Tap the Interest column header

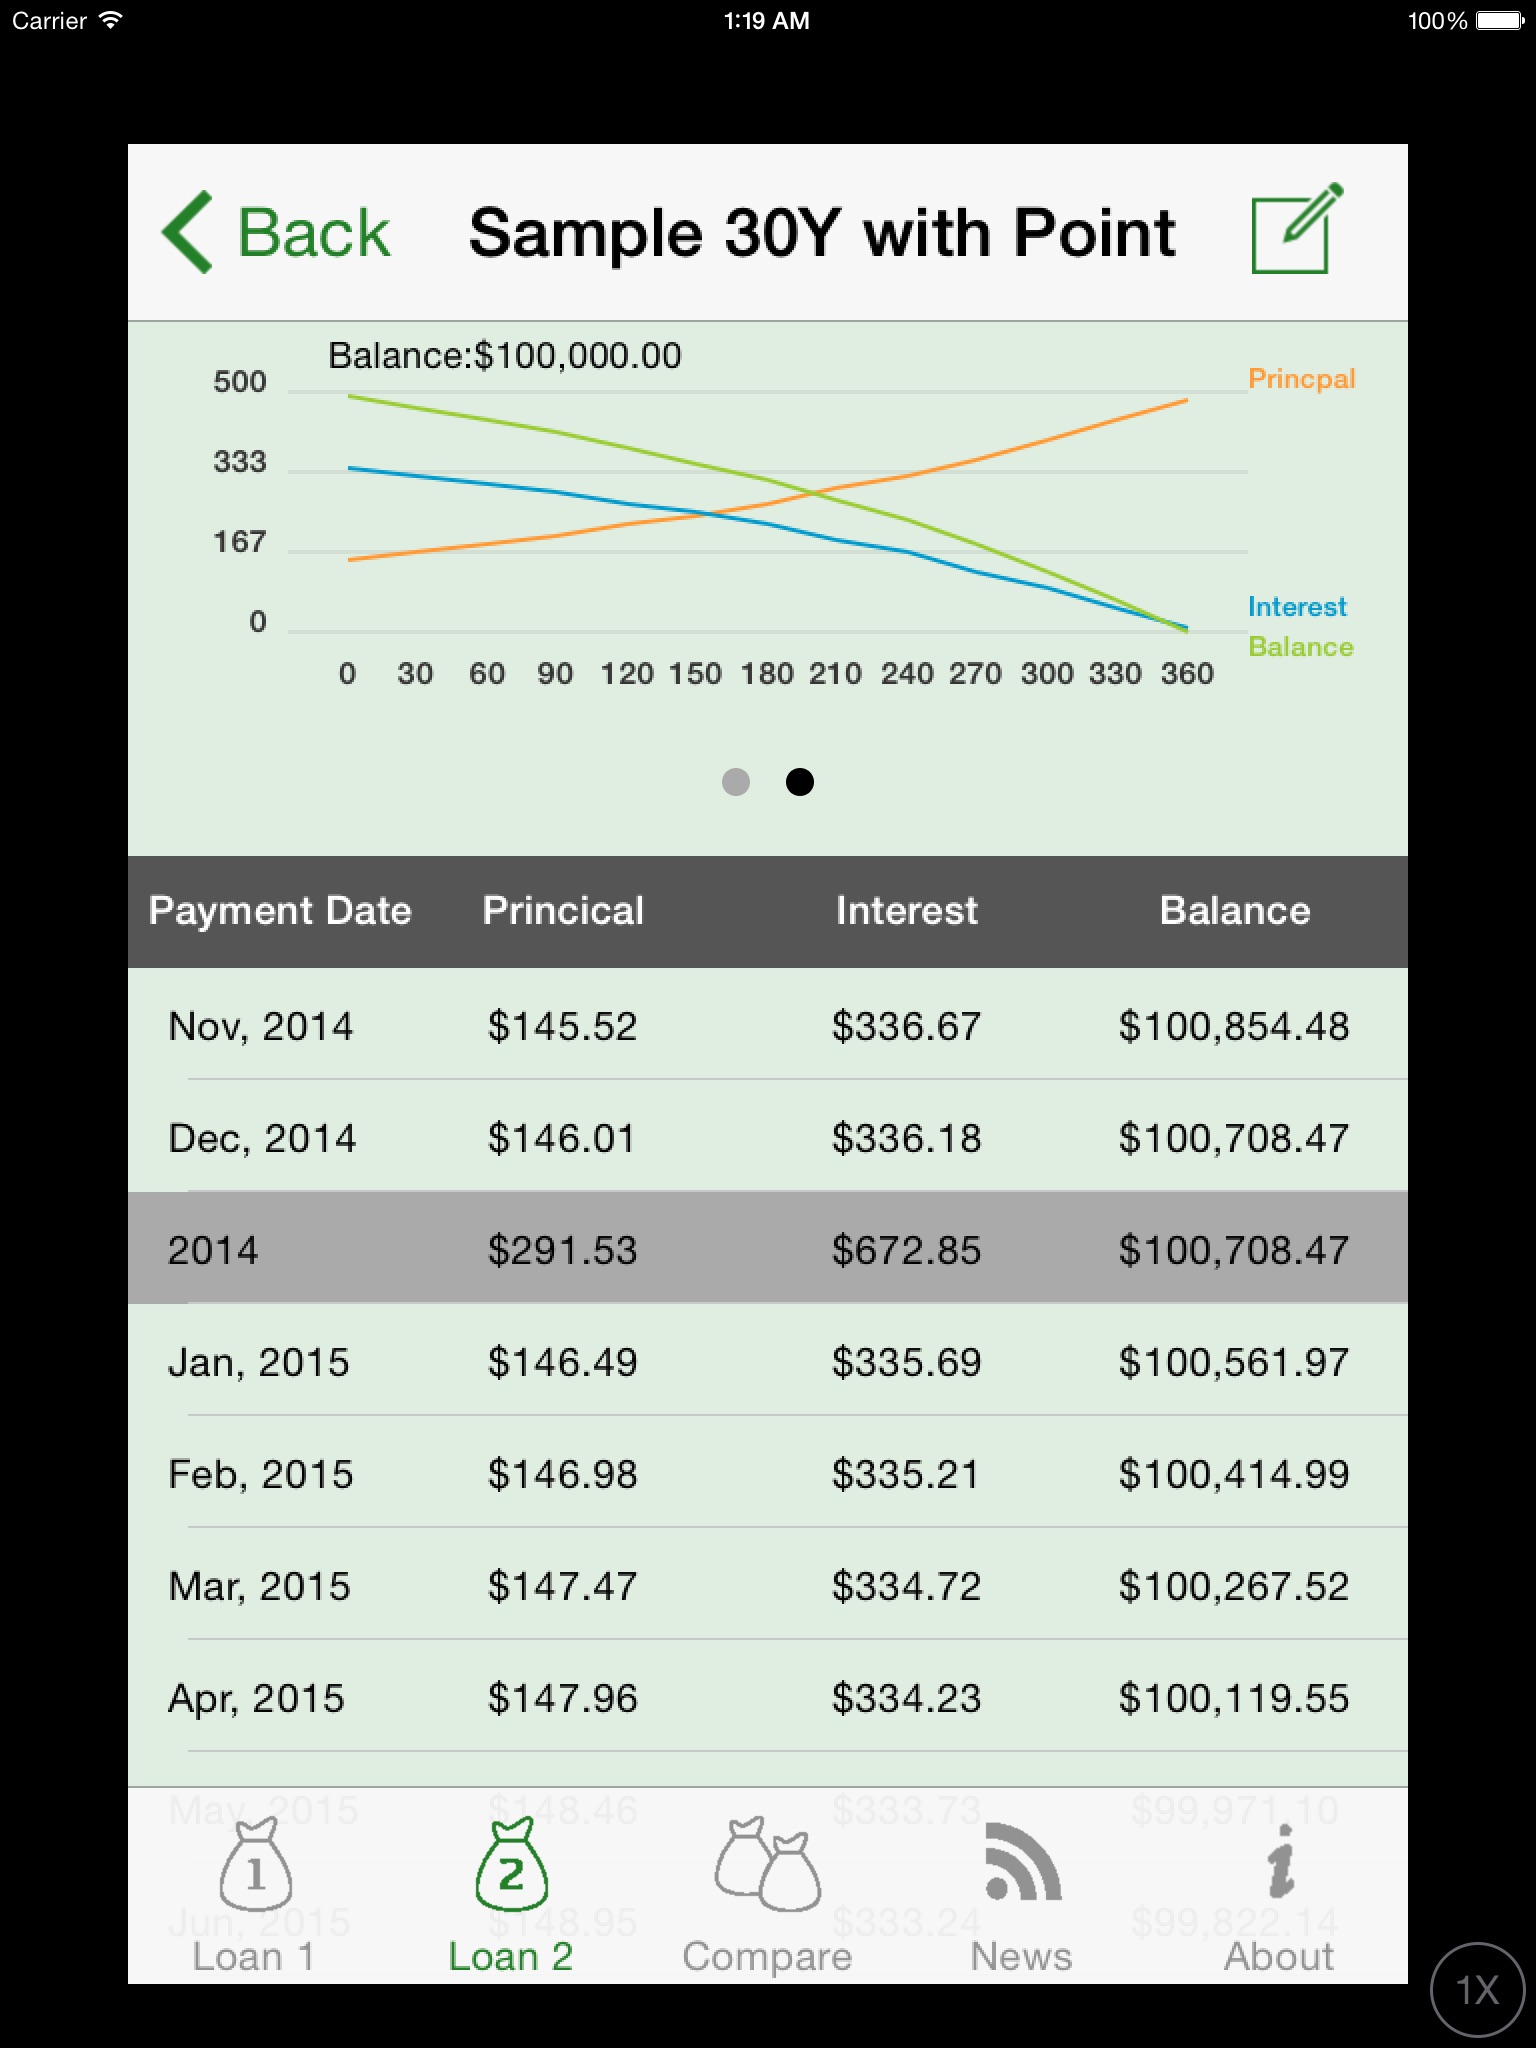coord(906,911)
